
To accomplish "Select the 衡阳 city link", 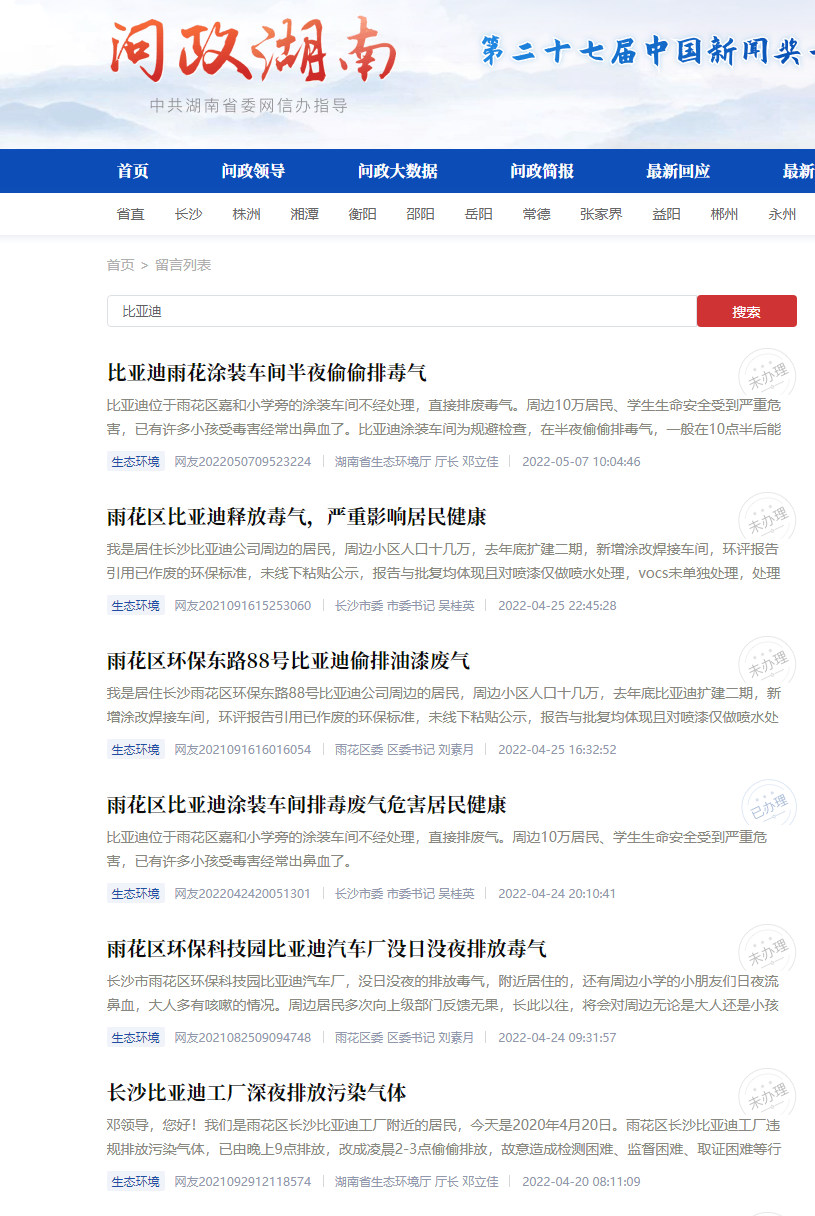I will pyautogui.click(x=362, y=214).
